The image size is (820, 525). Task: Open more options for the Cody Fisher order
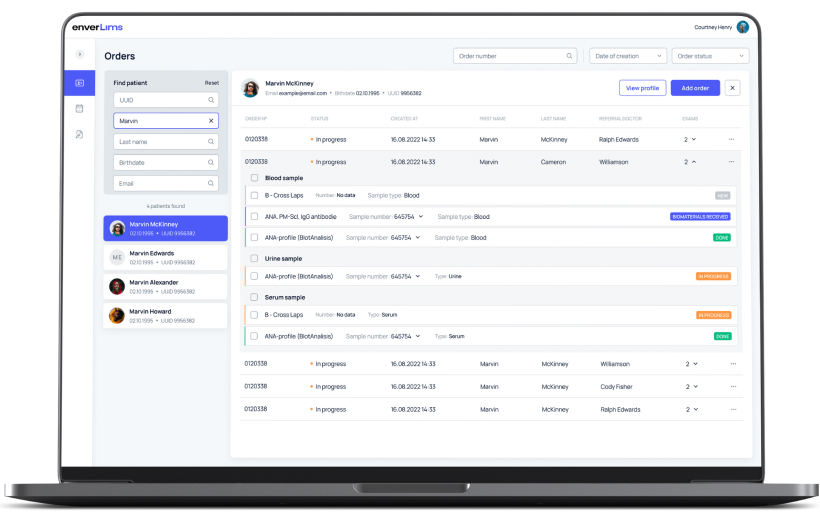pos(731,387)
